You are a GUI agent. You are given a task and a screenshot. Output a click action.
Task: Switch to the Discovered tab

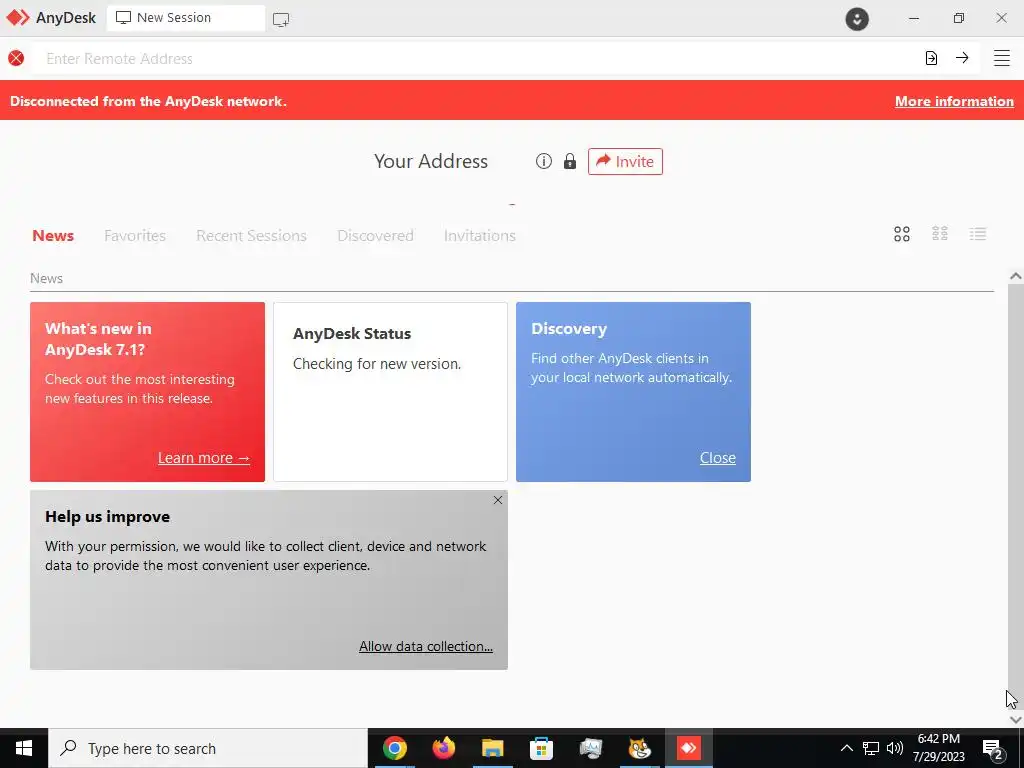[x=376, y=235]
